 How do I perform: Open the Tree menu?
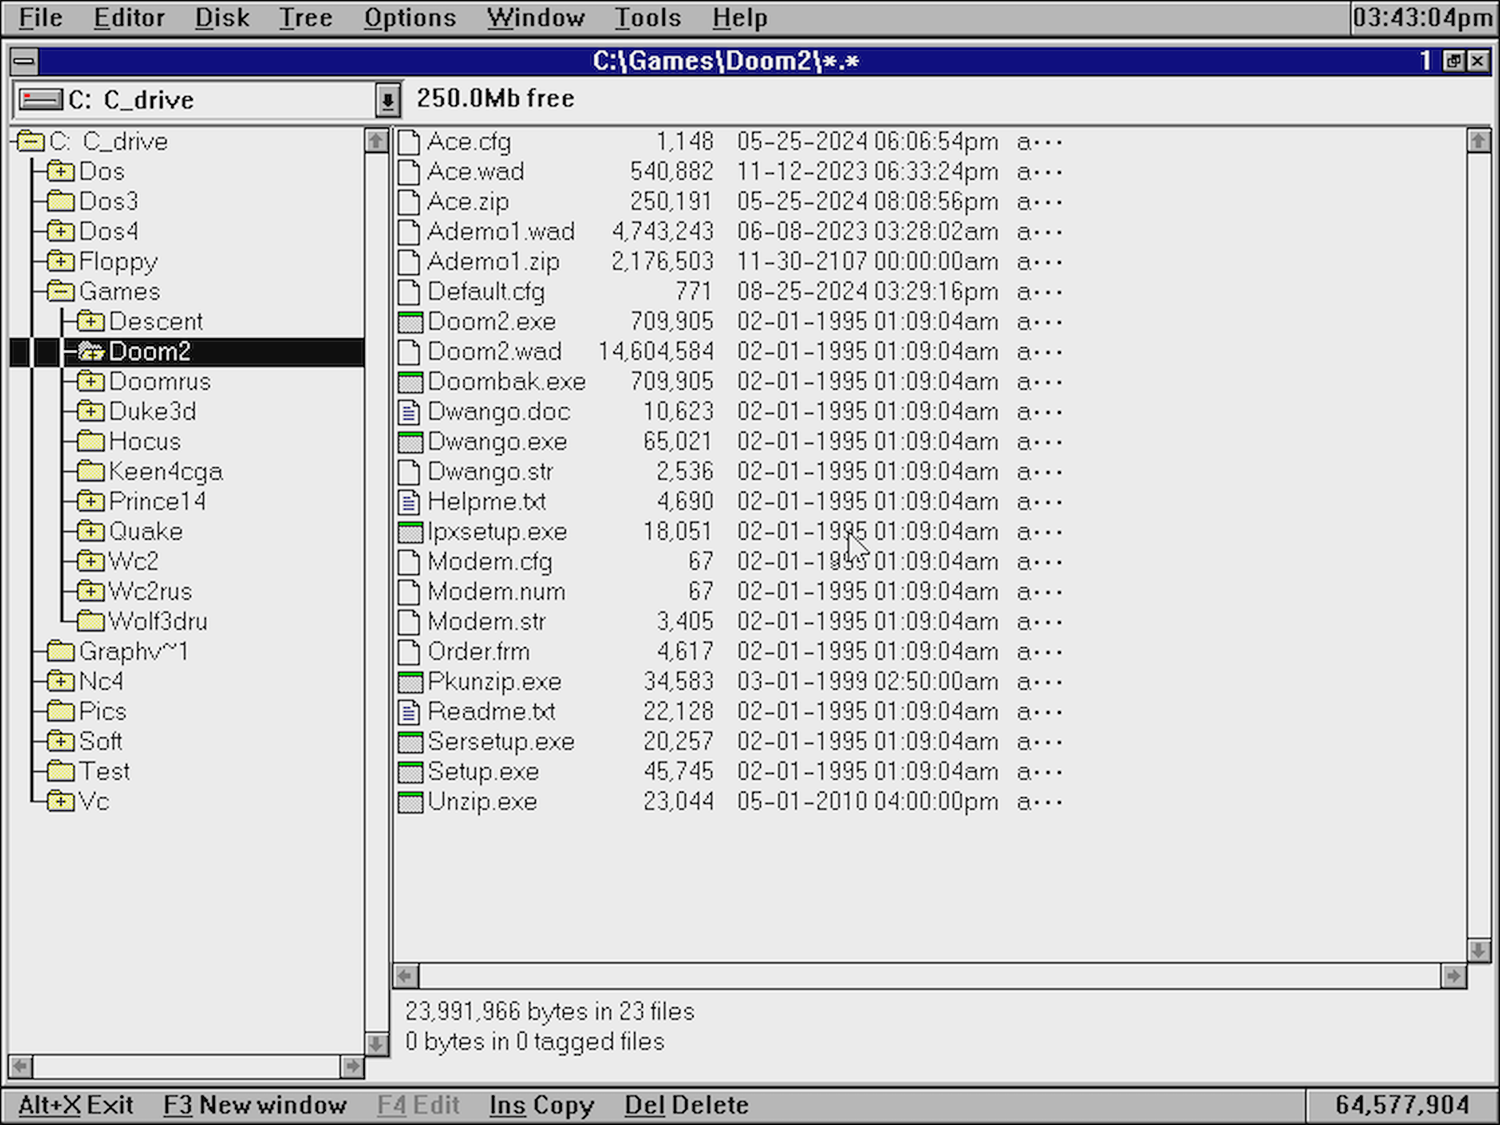[305, 18]
